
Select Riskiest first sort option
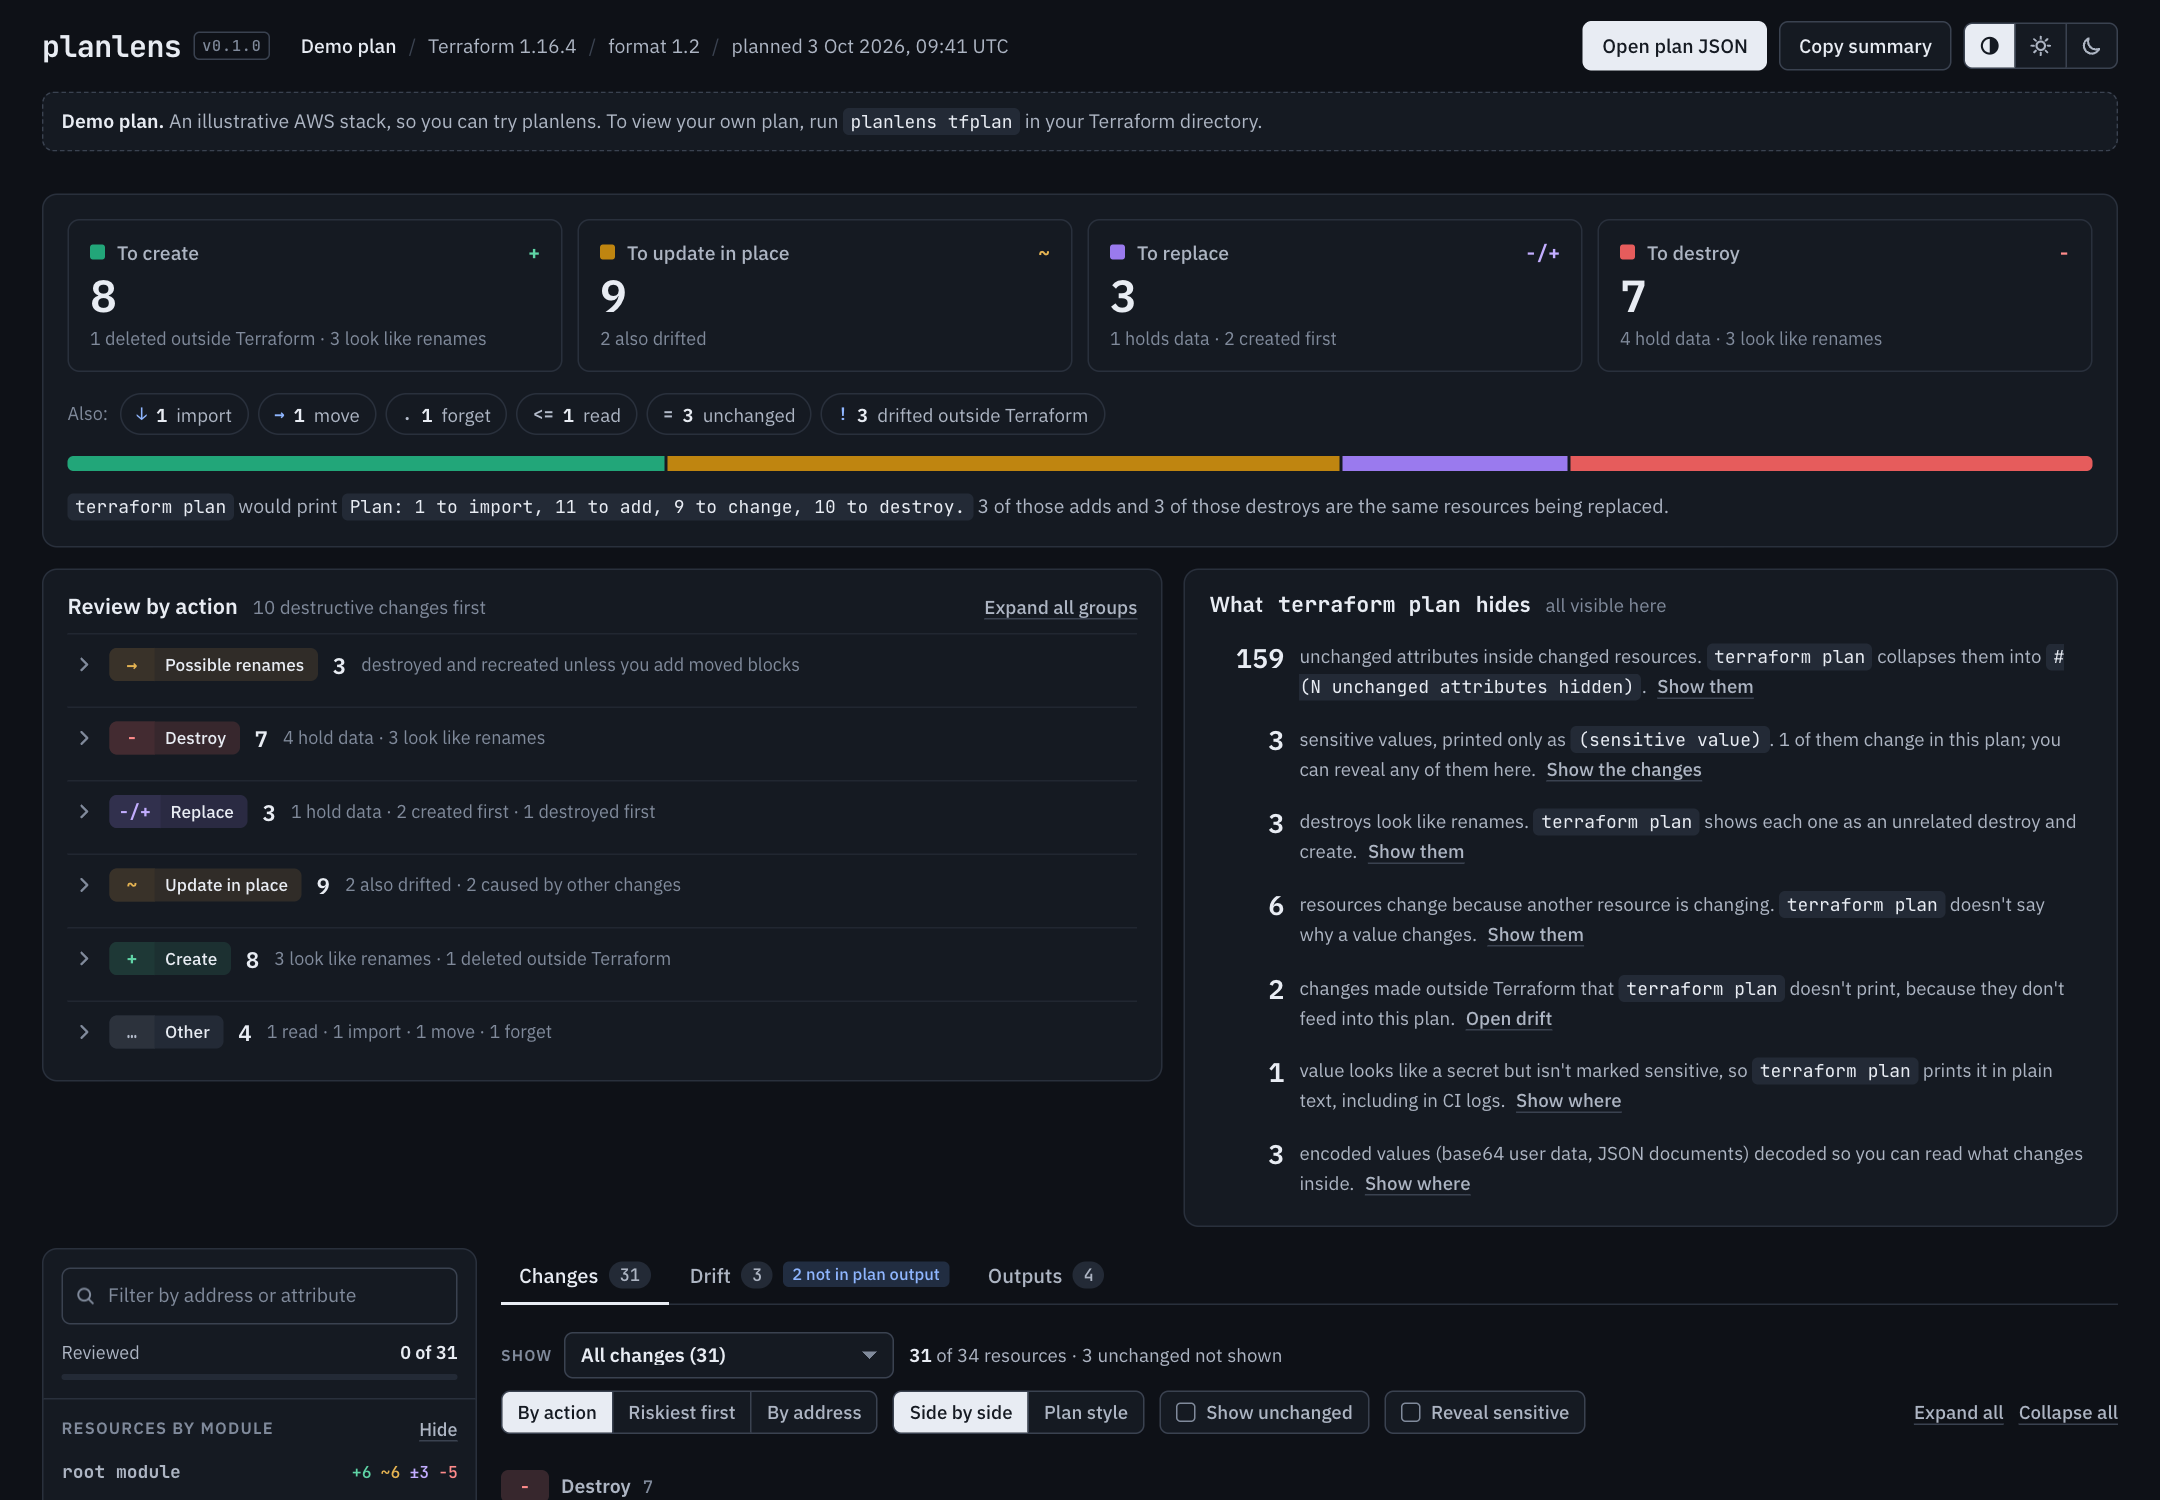click(681, 1412)
